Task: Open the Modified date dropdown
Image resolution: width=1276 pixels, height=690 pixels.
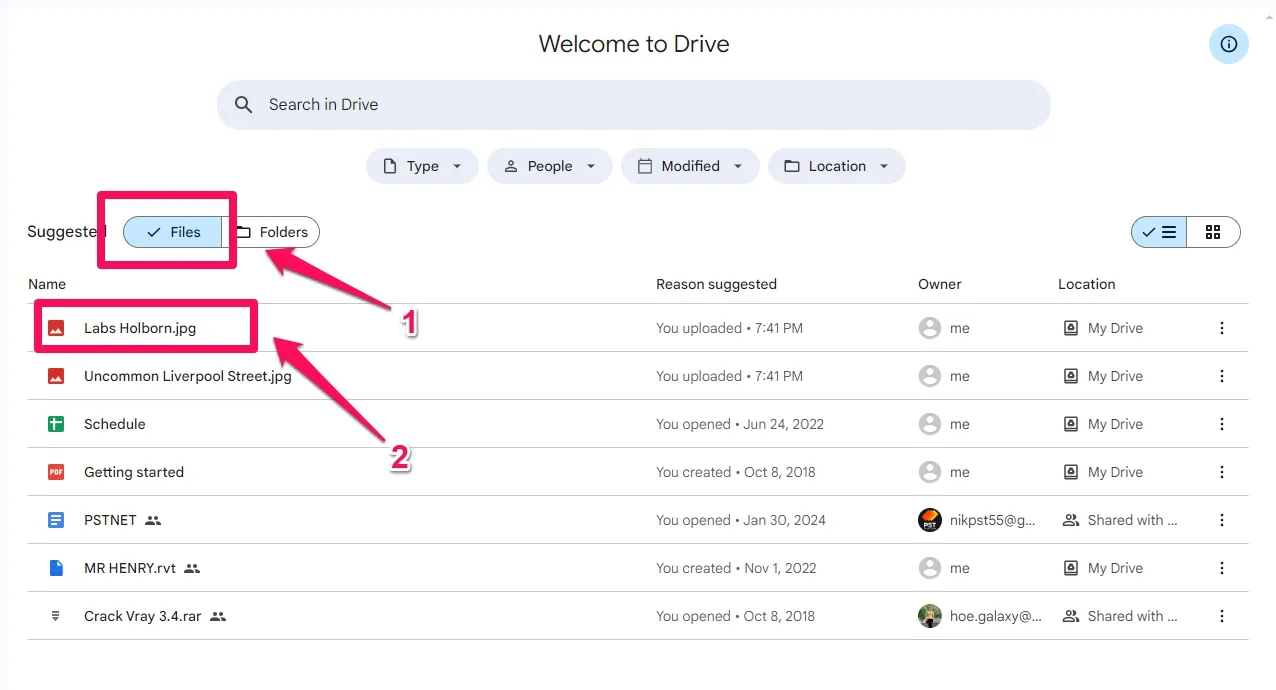Action: 690,166
